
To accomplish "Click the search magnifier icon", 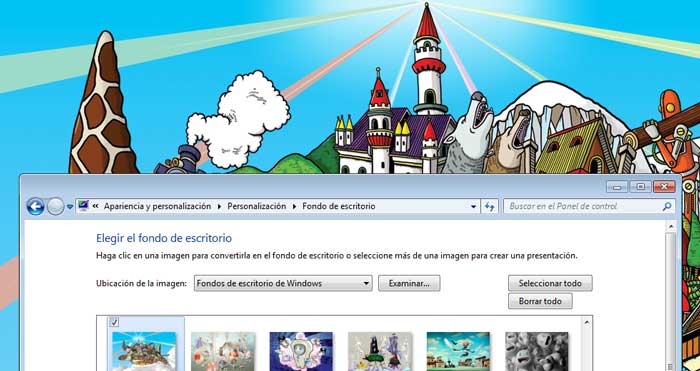I will pyautogui.click(x=667, y=206).
